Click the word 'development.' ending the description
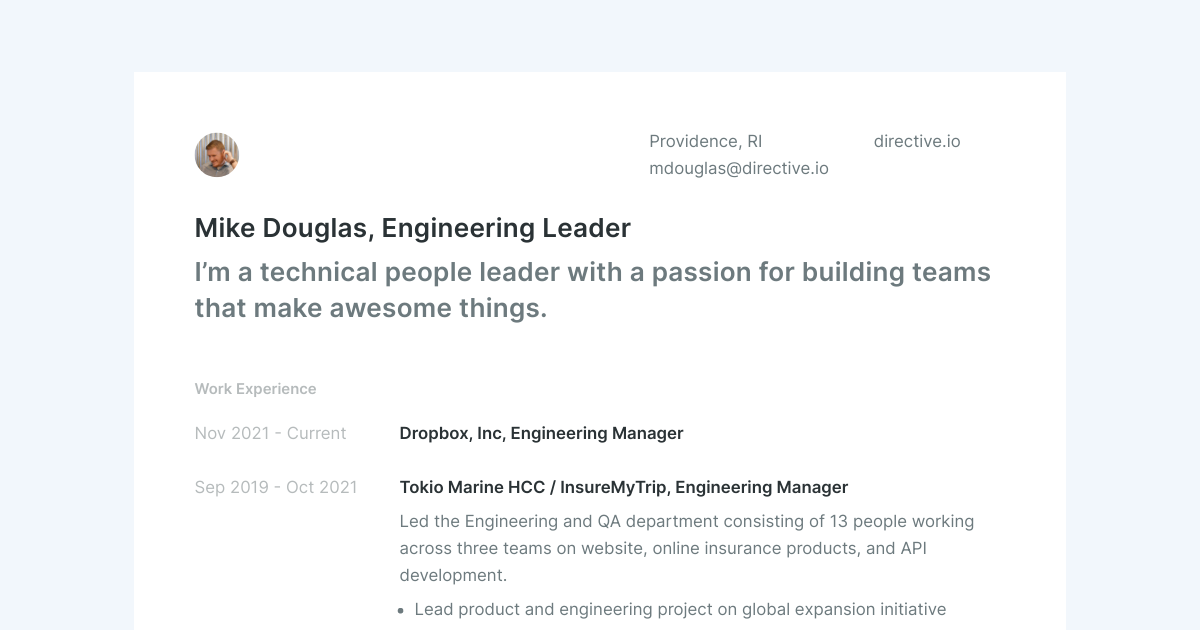Image resolution: width=1200 pixels, height=630 pixels. (453, 575)
